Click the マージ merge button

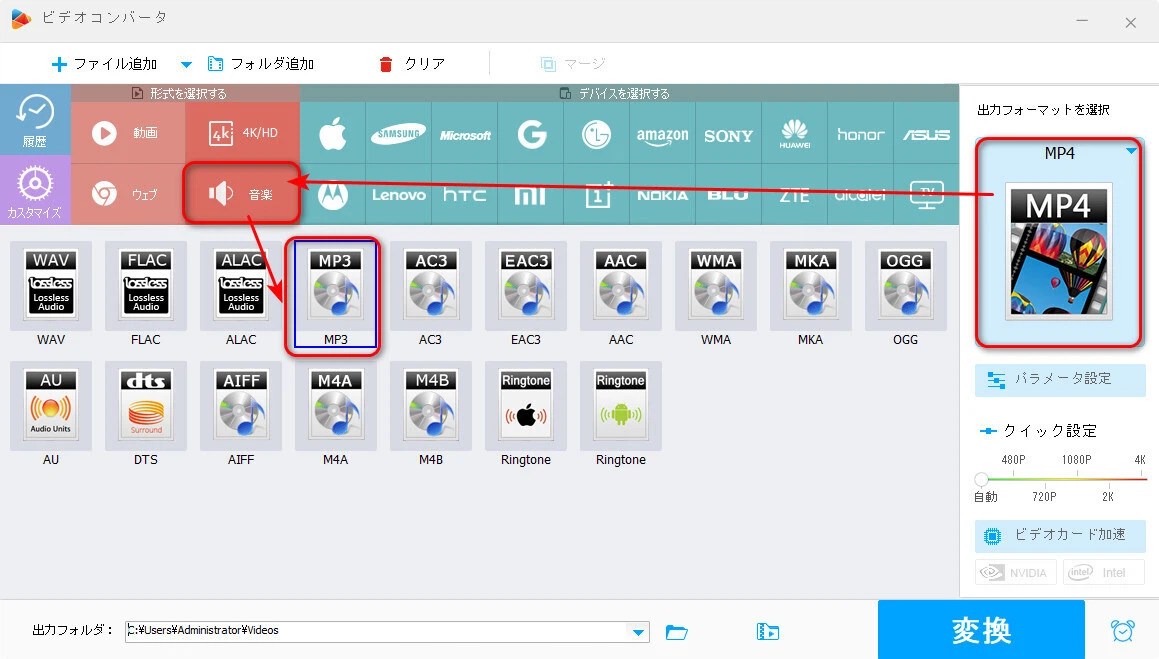click(x=573, y=64)
